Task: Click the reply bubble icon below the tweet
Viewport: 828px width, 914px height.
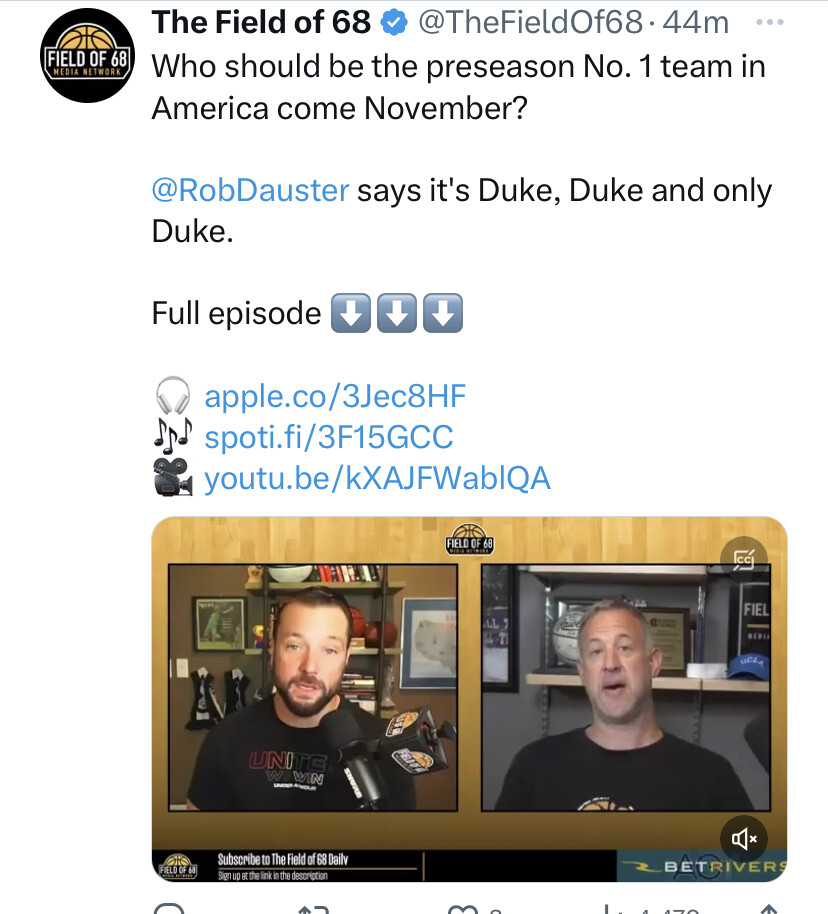Action: 169,908
